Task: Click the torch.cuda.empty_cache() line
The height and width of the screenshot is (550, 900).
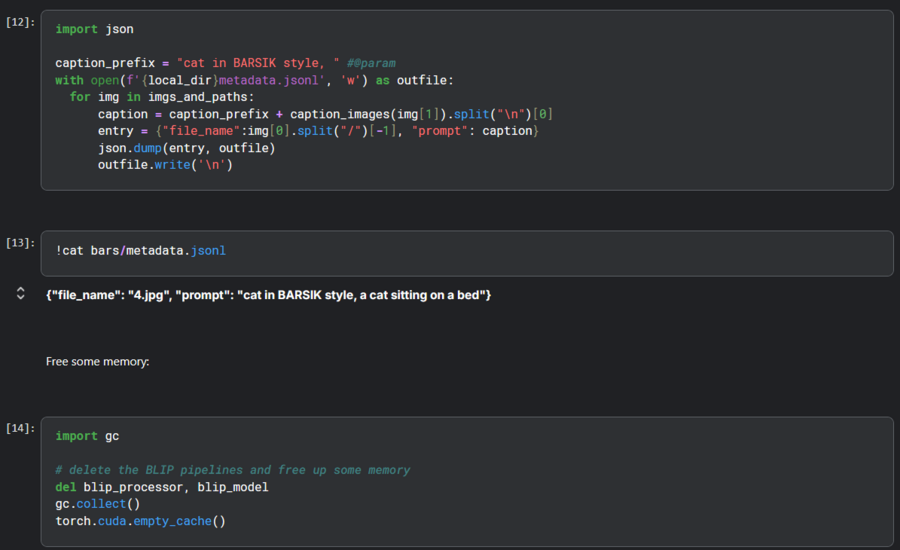Action: 140,521
